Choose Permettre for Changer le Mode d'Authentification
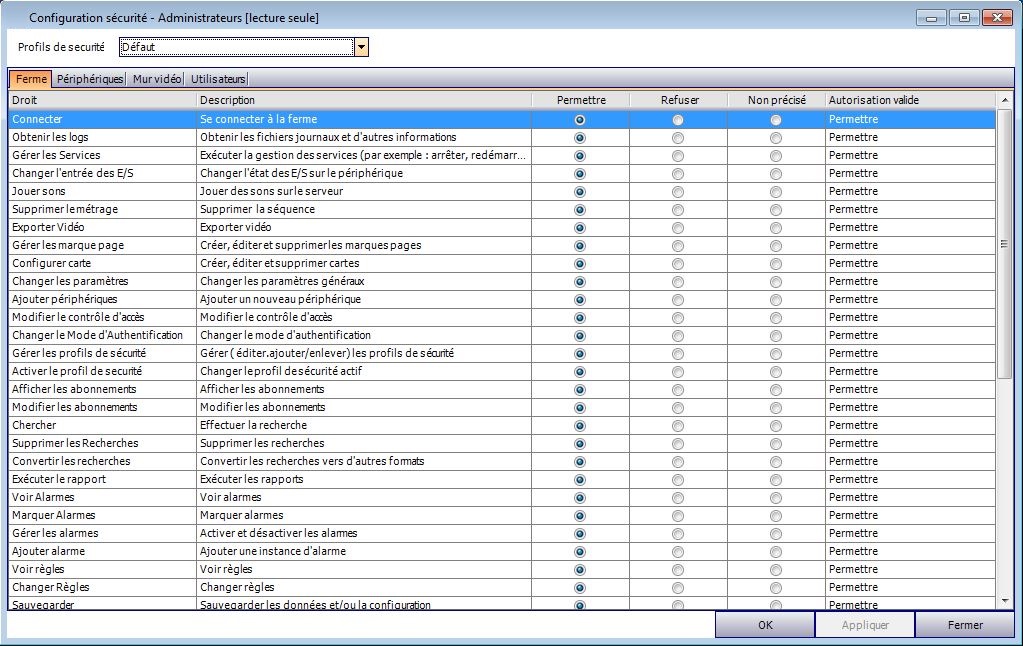 (x=579, y=336)
